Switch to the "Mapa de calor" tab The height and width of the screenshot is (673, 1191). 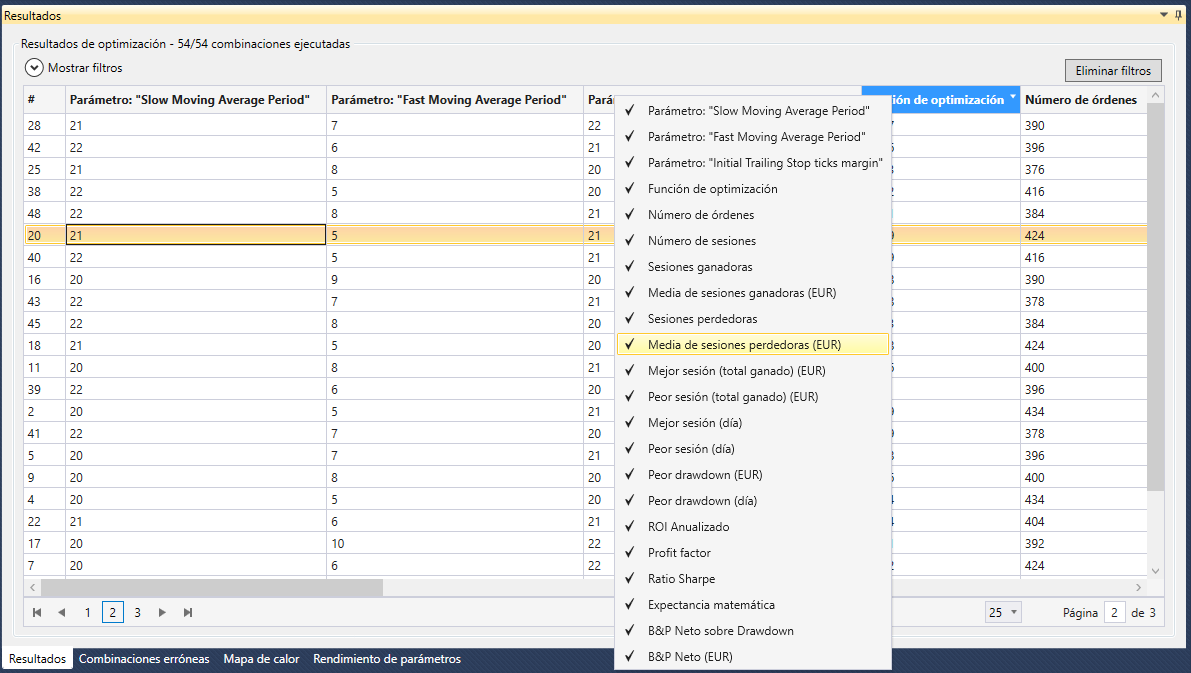[261, 659]
